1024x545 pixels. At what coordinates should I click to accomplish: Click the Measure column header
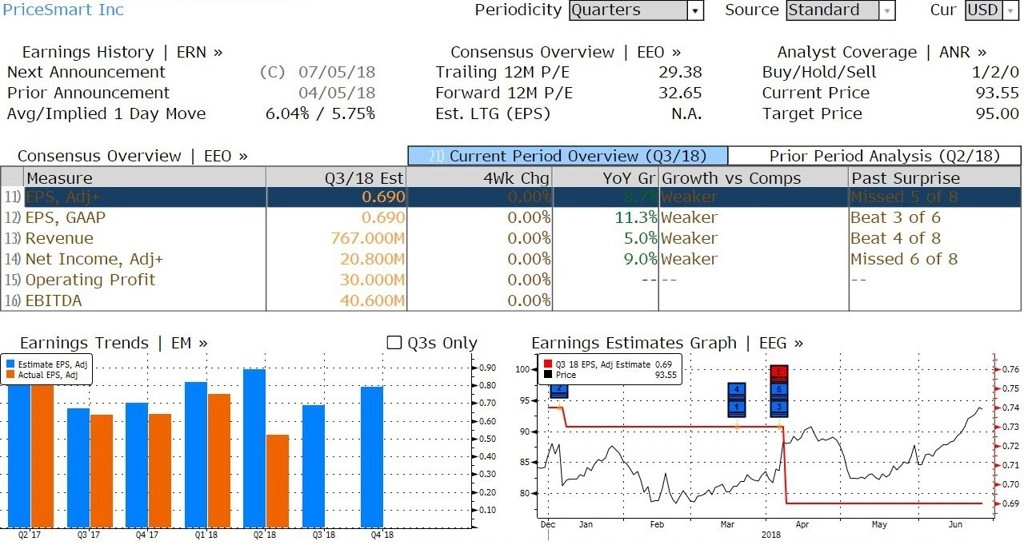[144, 178]
